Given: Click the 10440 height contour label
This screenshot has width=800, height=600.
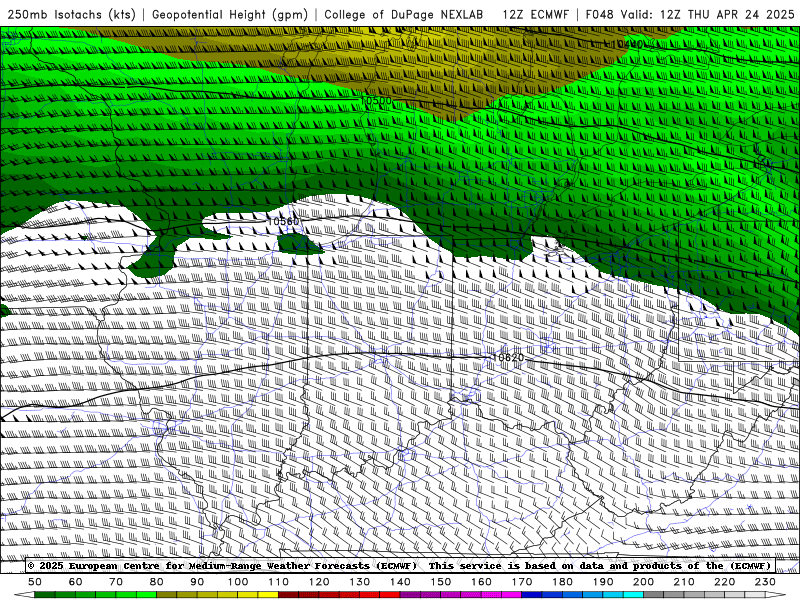Looking at the screenshot, I should [628, 44].
